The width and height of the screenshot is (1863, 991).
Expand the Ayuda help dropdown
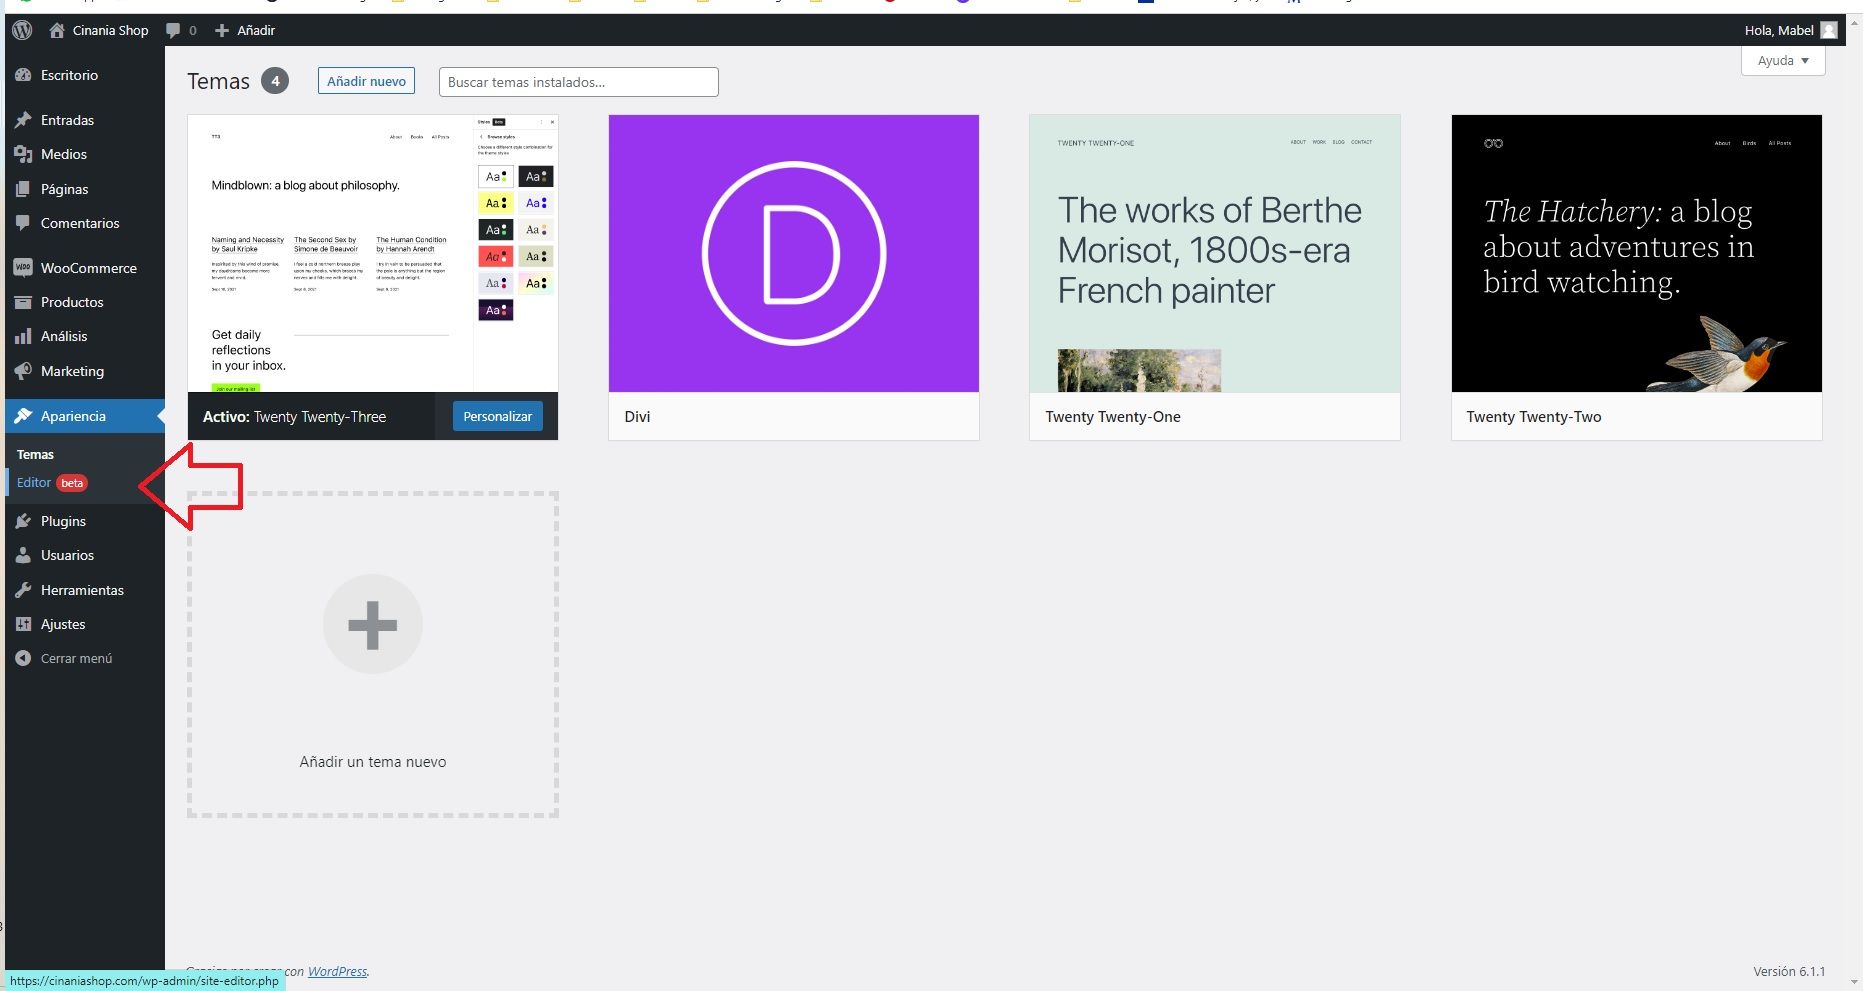(1783, 61)
